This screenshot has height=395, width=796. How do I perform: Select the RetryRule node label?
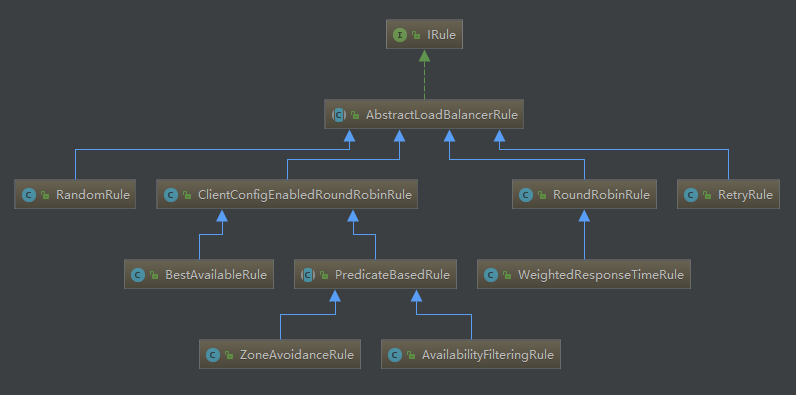[745, 194]
